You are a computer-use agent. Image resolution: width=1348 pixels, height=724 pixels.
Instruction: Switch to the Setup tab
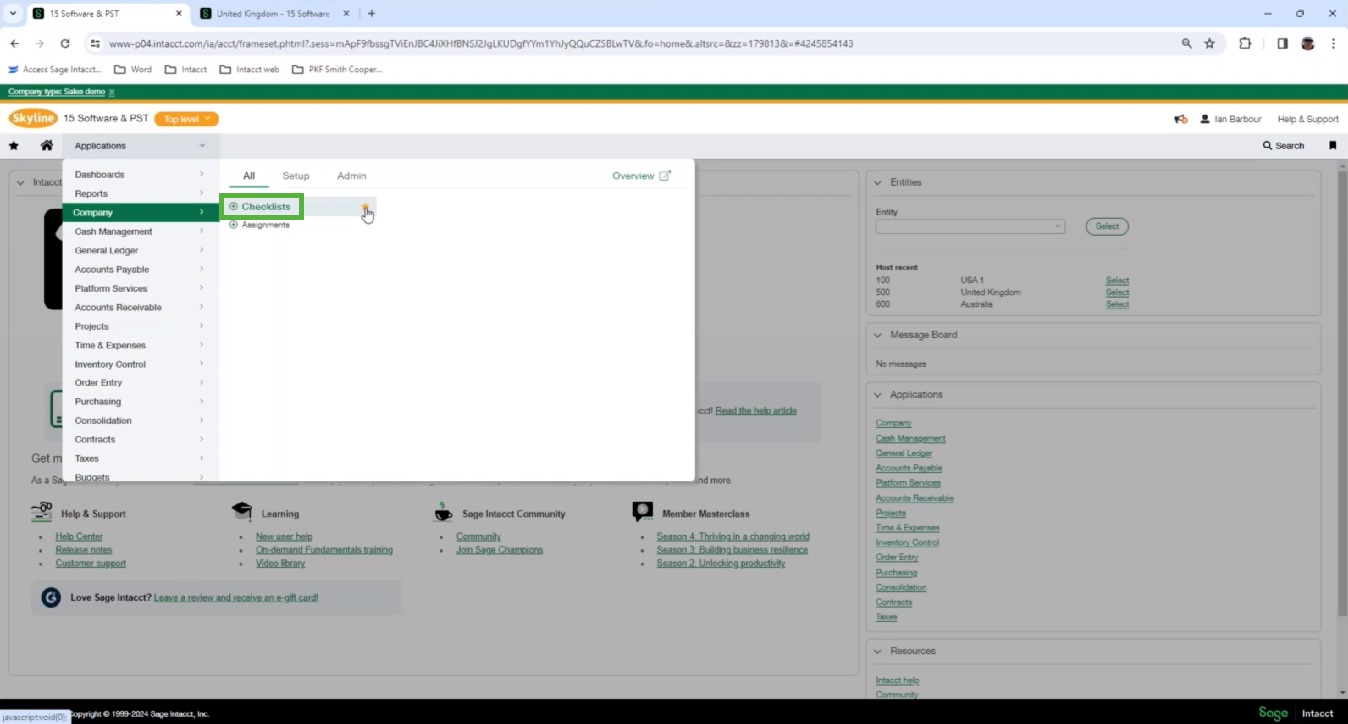pos(295,176)
